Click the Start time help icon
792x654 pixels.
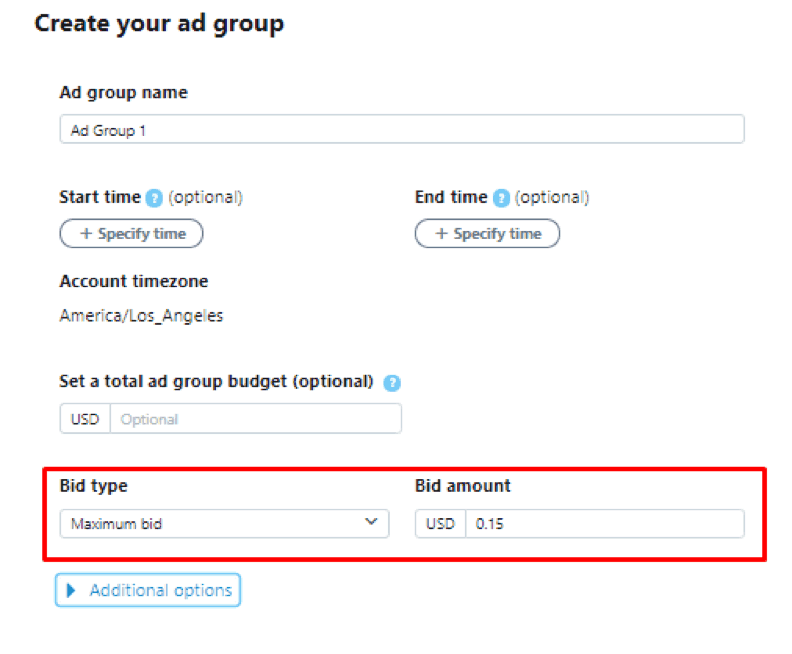[x=154, y=198]
